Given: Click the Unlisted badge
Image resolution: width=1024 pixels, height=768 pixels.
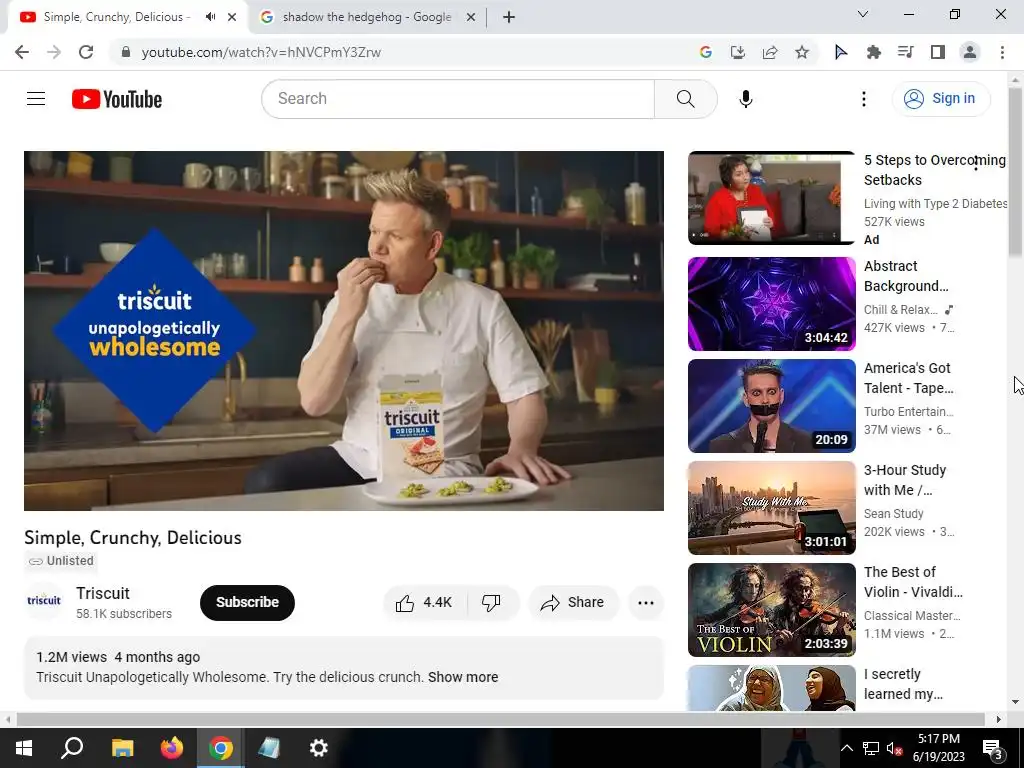Looking at the screenshot, I should [61, 561].
